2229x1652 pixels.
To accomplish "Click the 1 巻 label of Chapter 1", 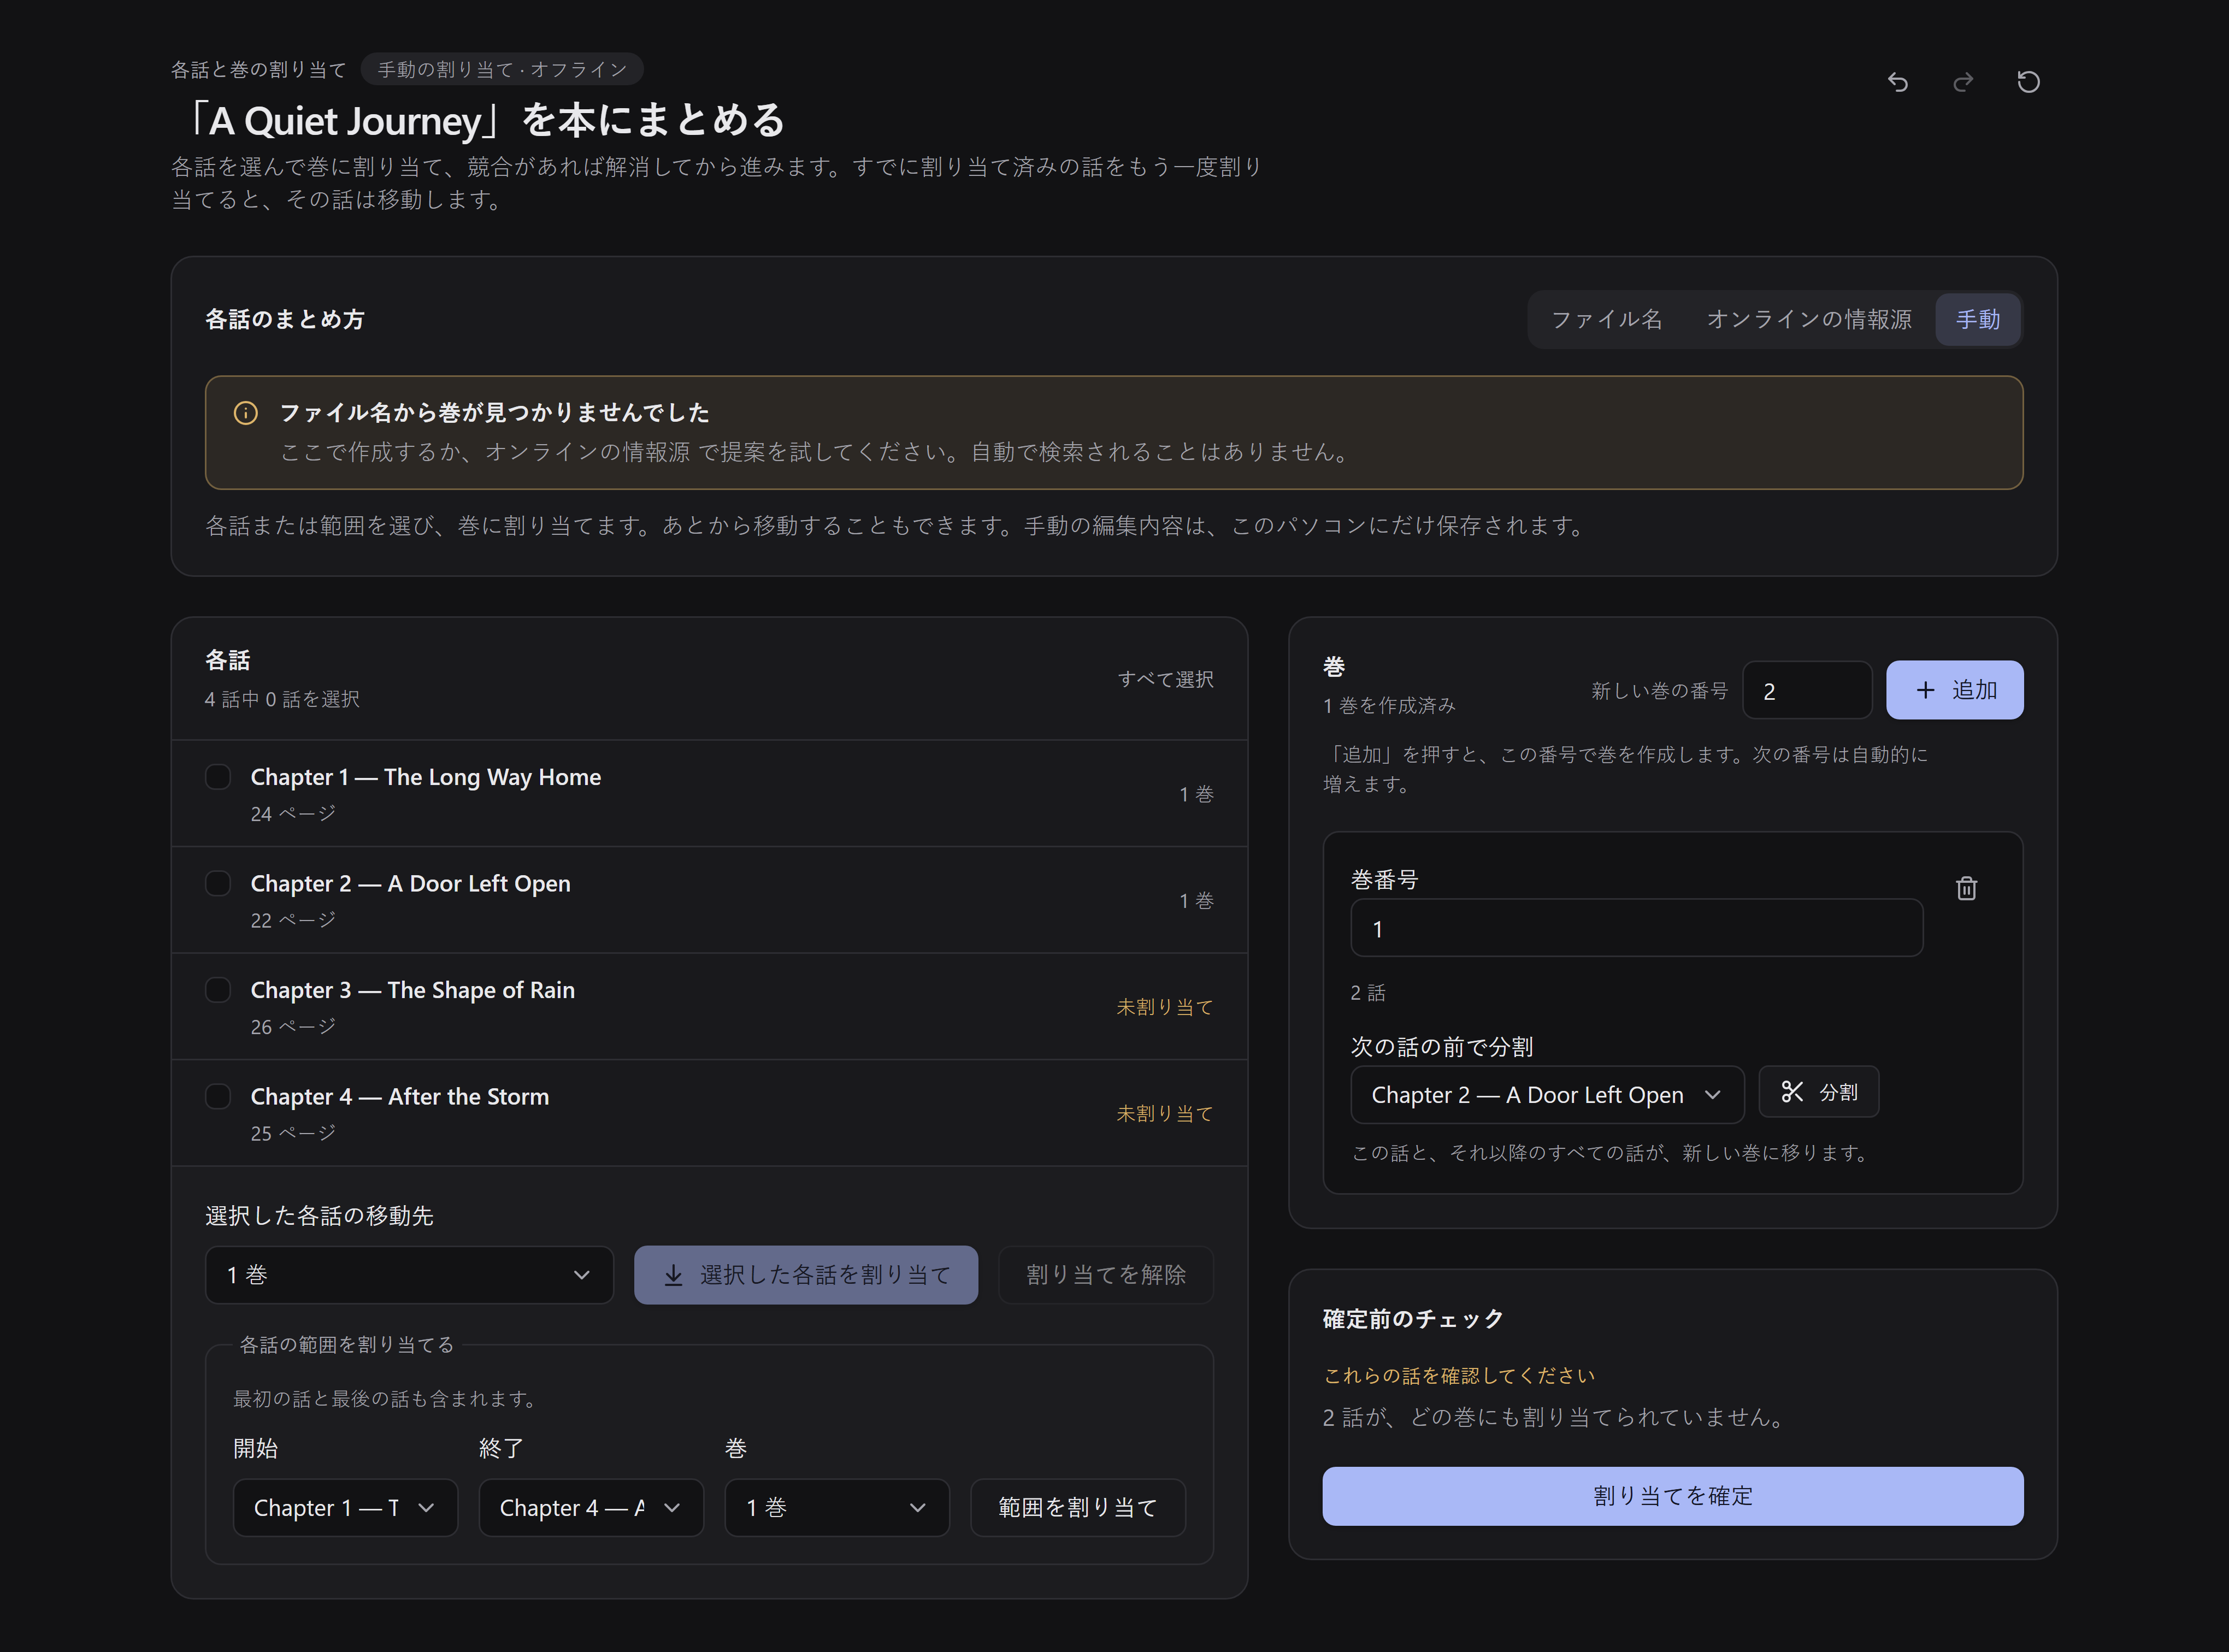I will (x=1196, y=794).
